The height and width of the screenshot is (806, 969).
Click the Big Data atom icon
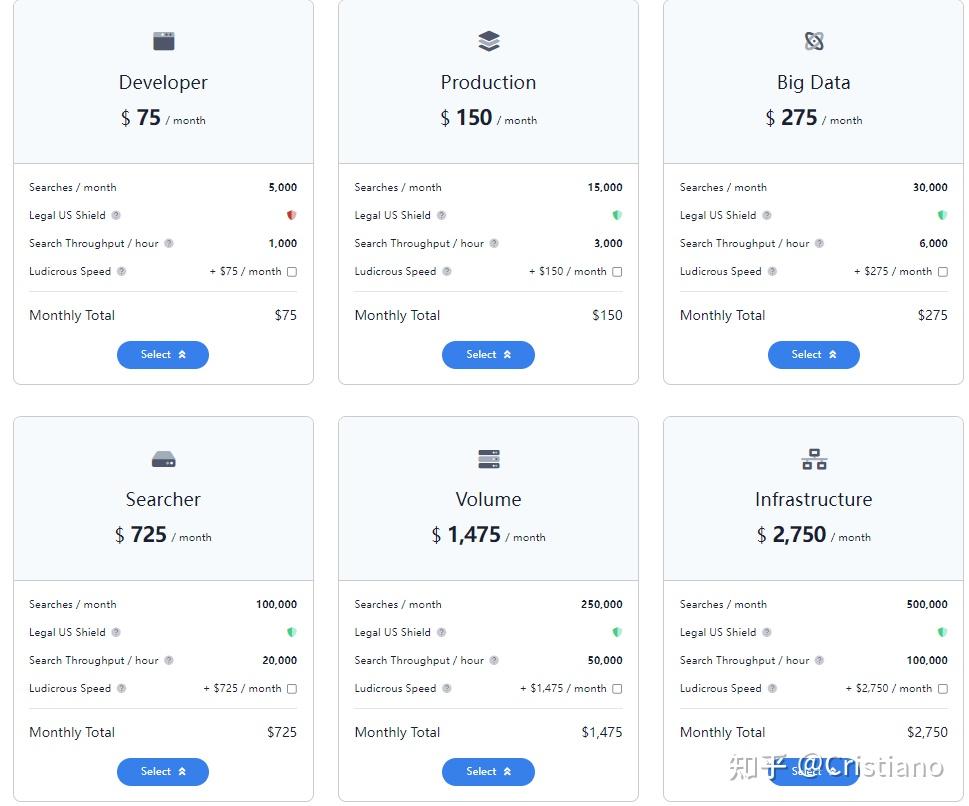pos(814,41)
